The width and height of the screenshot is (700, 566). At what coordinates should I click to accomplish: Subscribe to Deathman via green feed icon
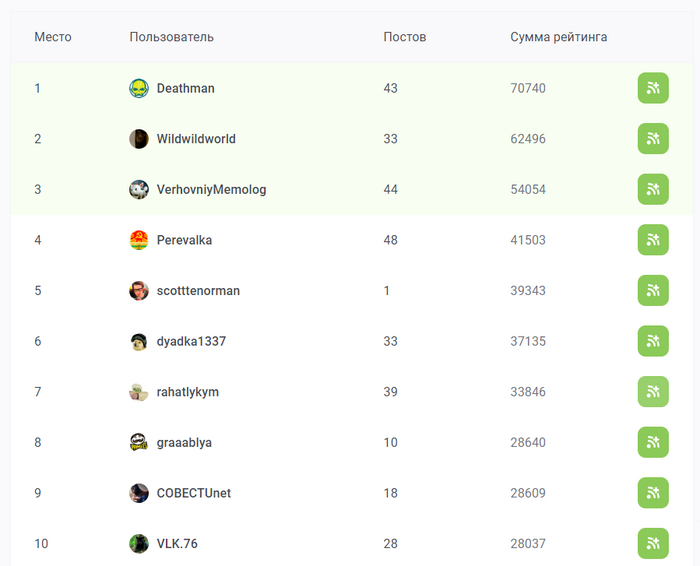point(653,88)
